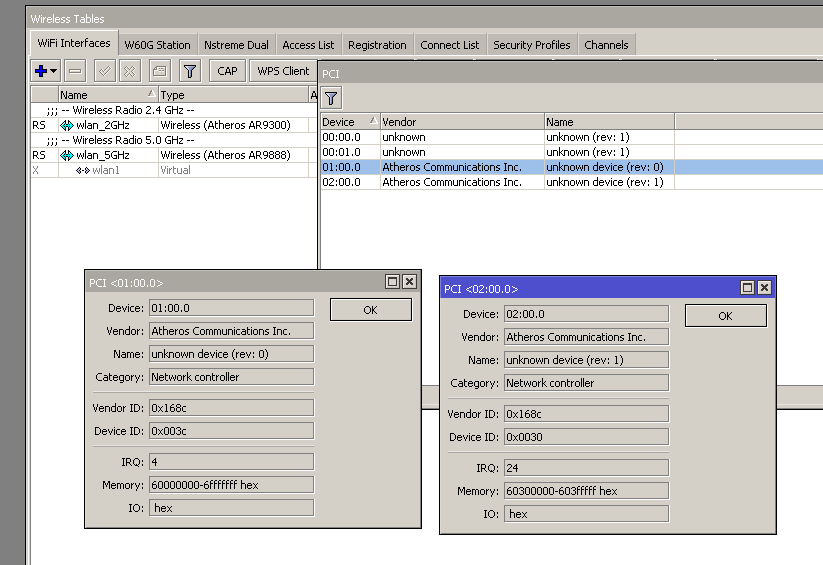Open the Nstreme Dual tab

coord(236,45)
